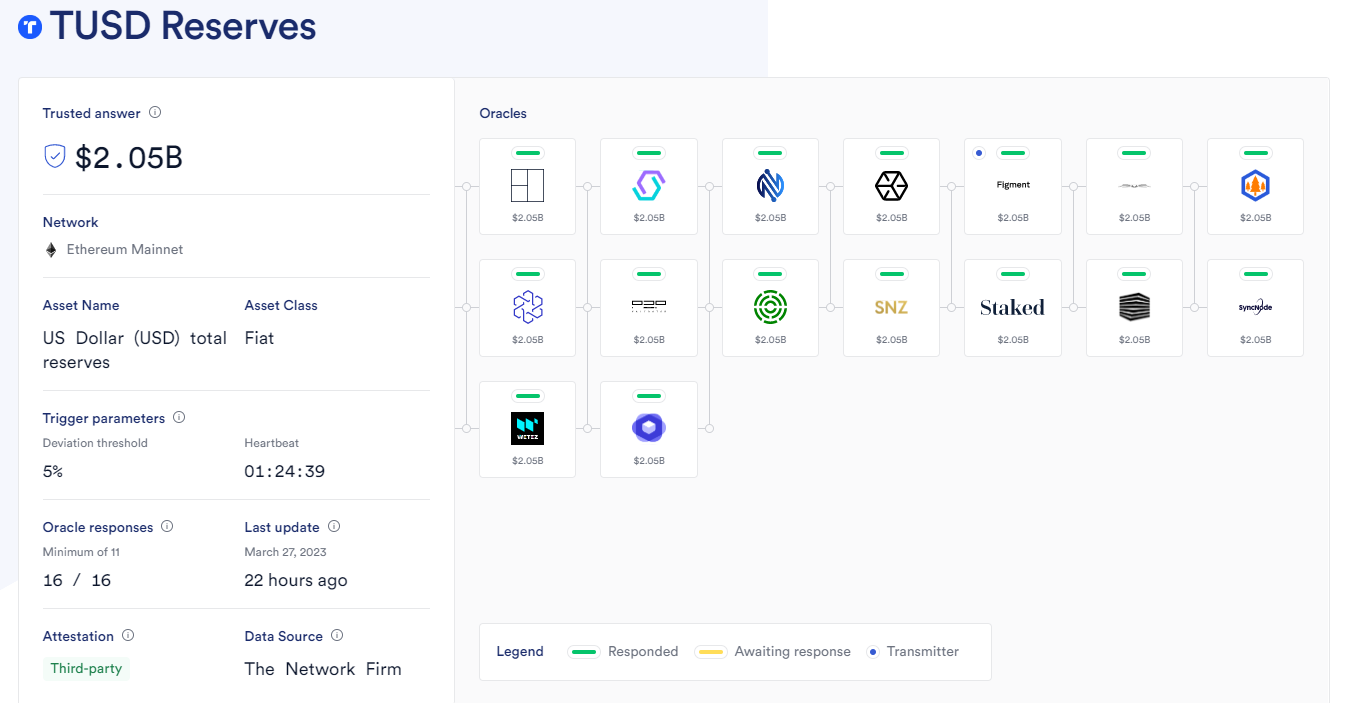Click the Asset Class label
The image size is (1348, 703).
[281, 305]
